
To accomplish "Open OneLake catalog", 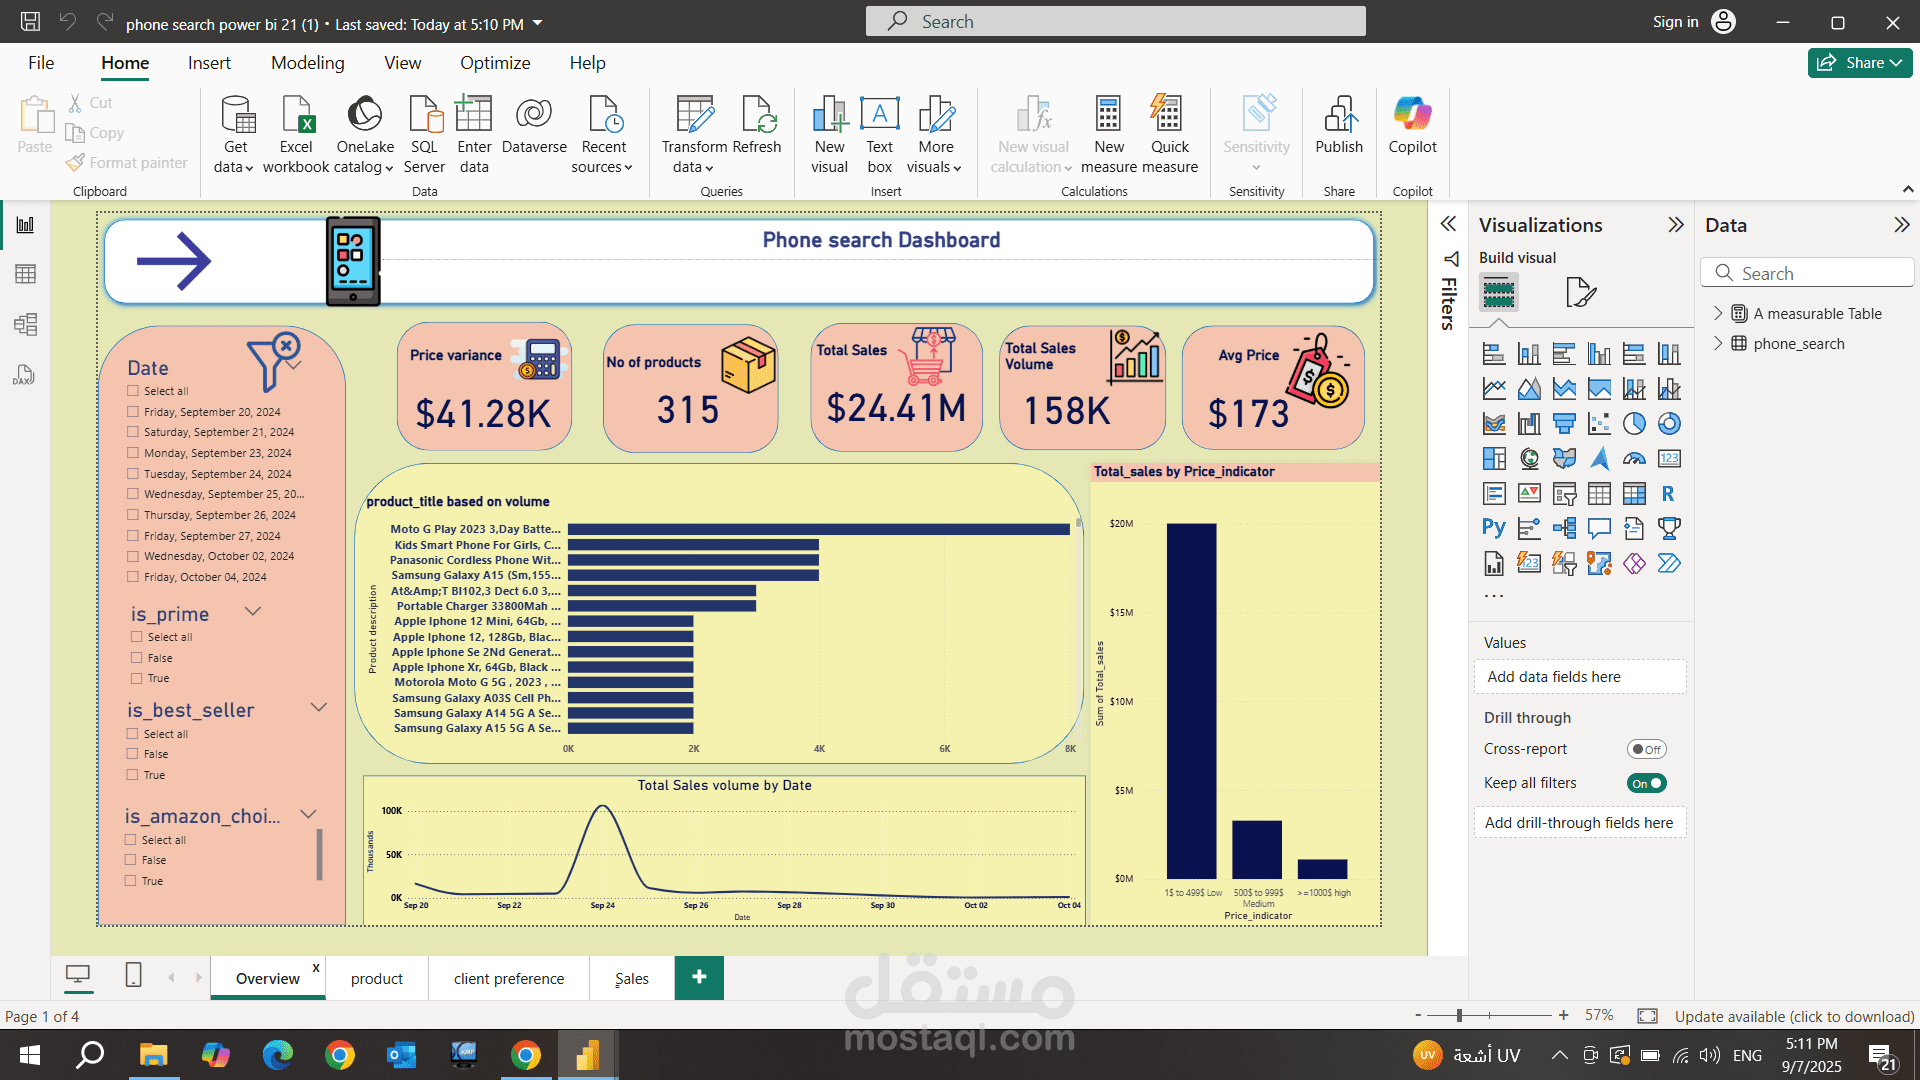I will coord(365,134).
